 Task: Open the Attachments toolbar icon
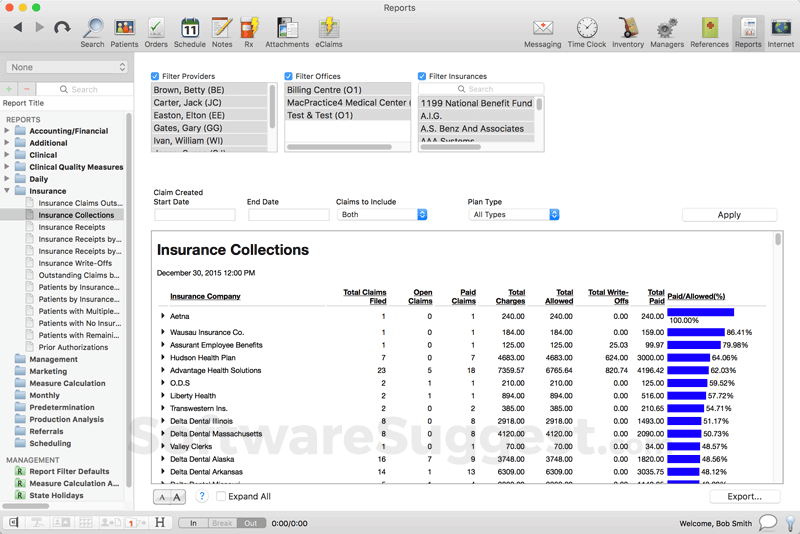pyautogui.click(x=287, y=29)
